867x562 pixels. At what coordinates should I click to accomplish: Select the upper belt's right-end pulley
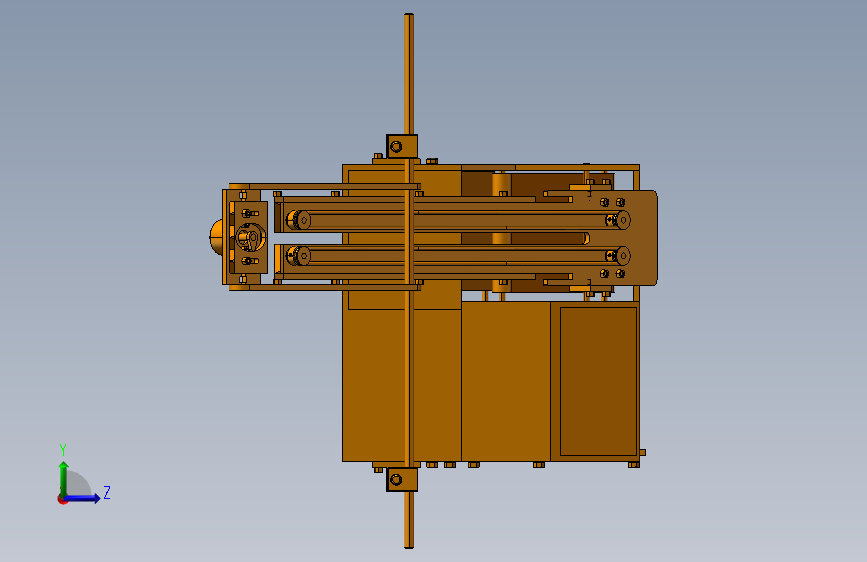[x=623, y=220]
